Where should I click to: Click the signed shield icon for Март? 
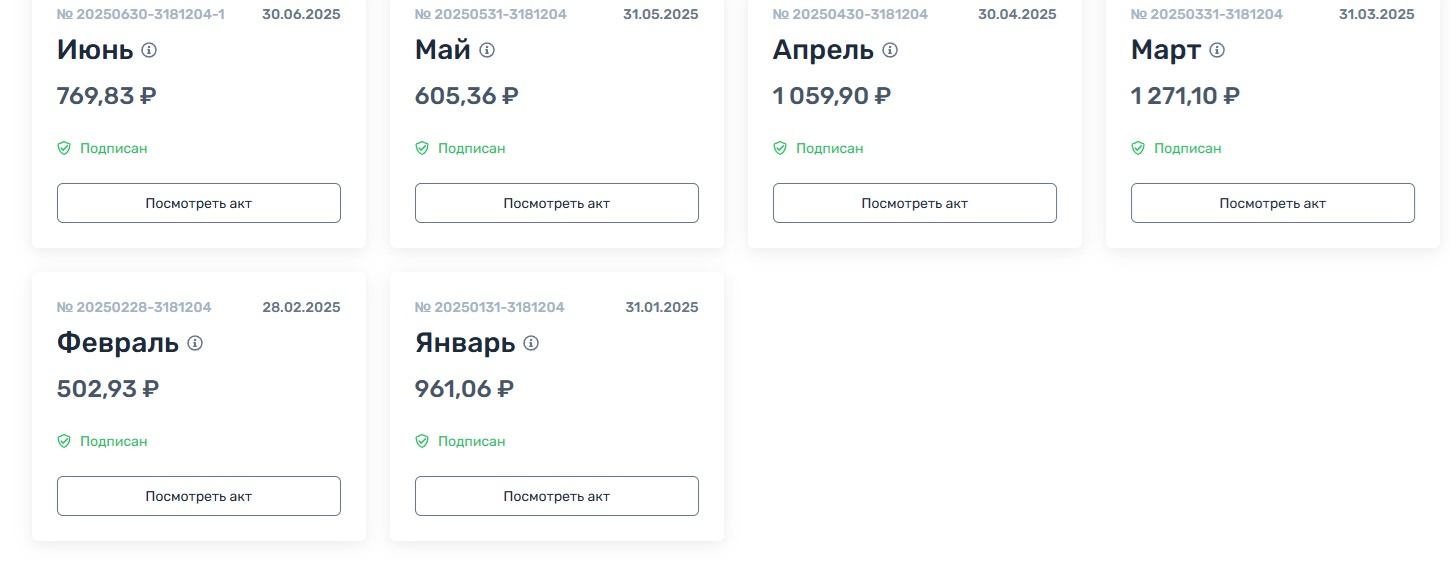pos(1138,148)
